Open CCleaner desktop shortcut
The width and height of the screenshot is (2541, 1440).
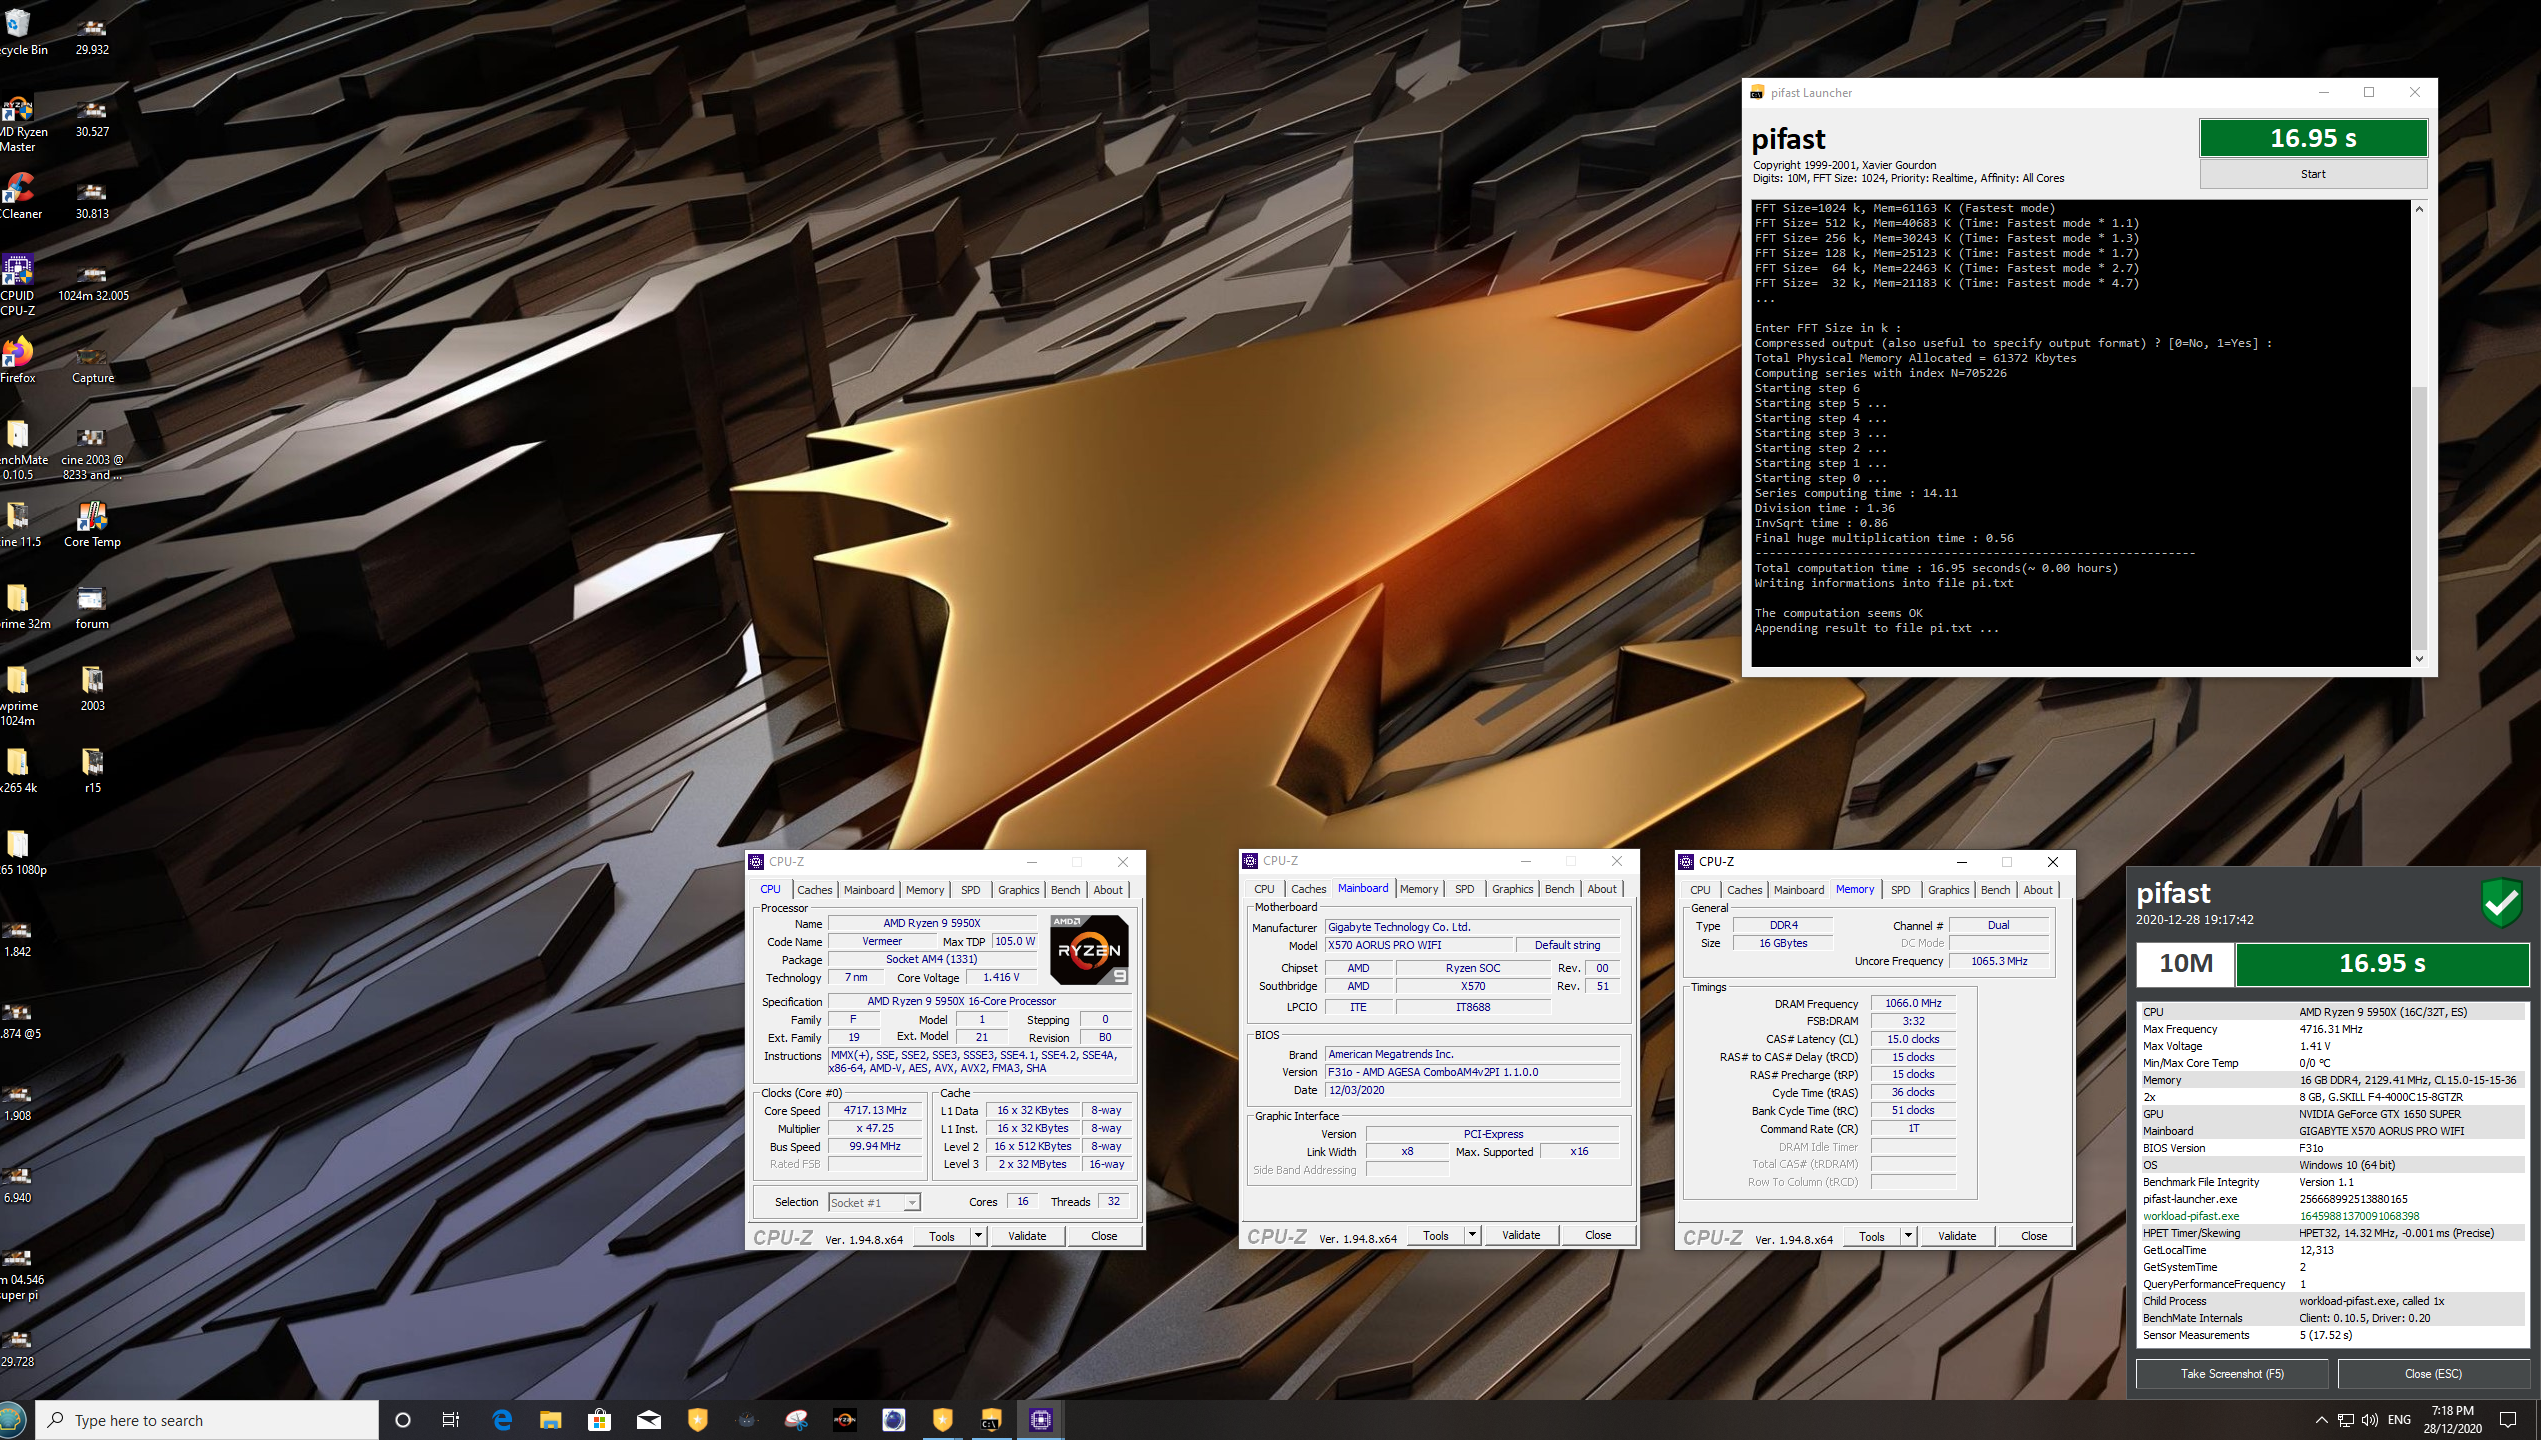tap(20, 196)
